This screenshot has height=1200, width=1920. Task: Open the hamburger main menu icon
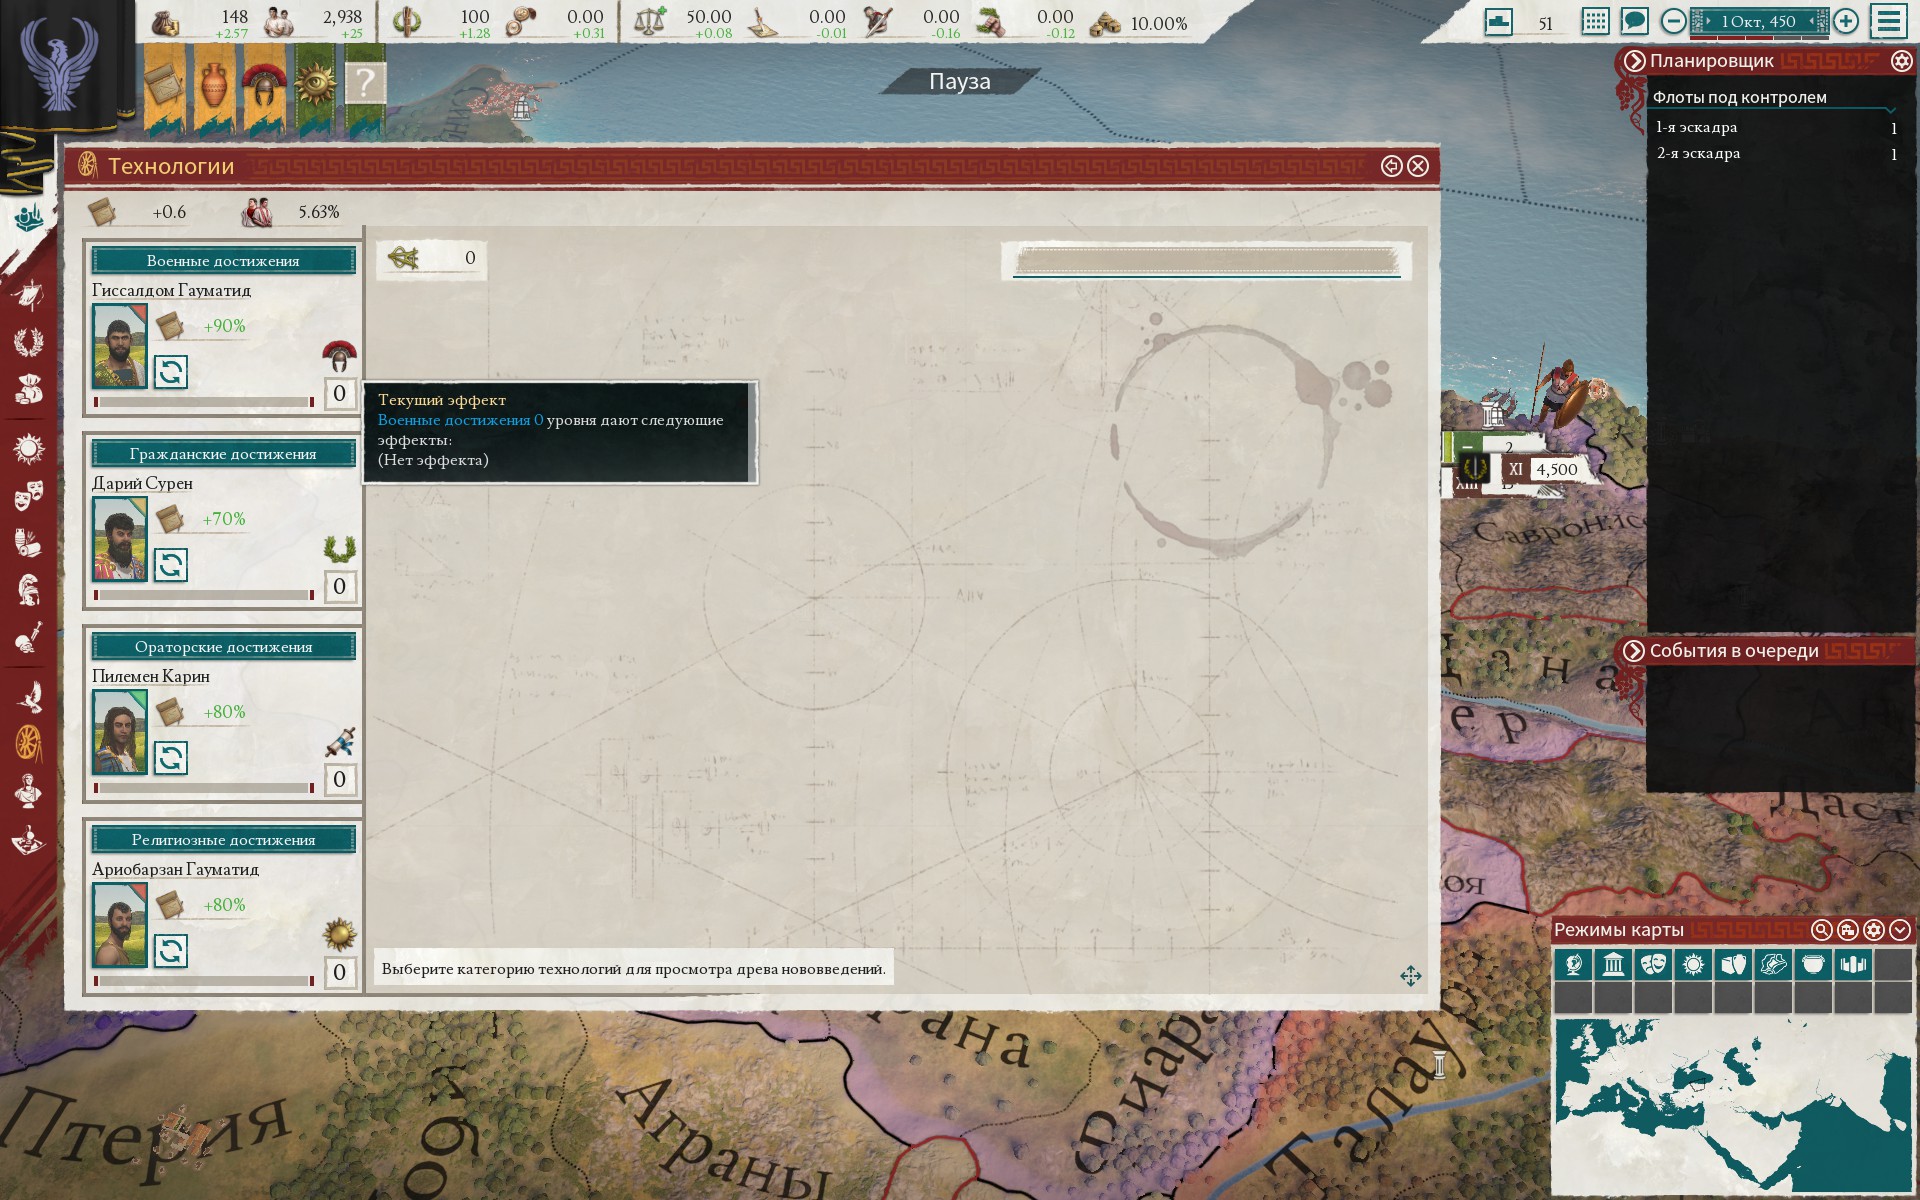click(x=1889, y=21)
